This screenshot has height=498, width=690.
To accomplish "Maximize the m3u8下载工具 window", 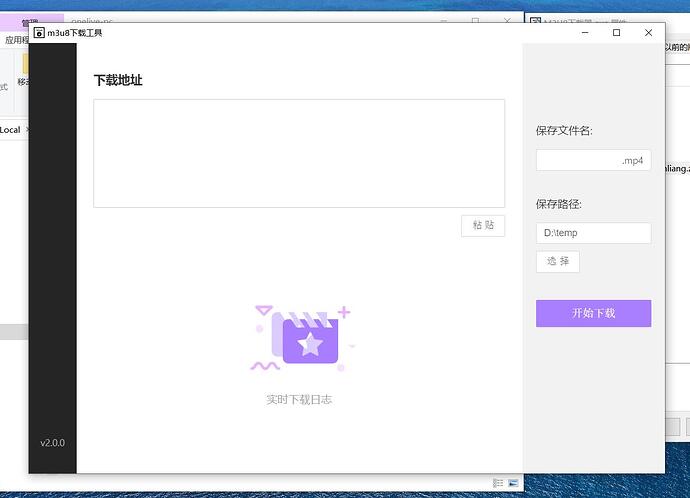I will tap(616, 33).
